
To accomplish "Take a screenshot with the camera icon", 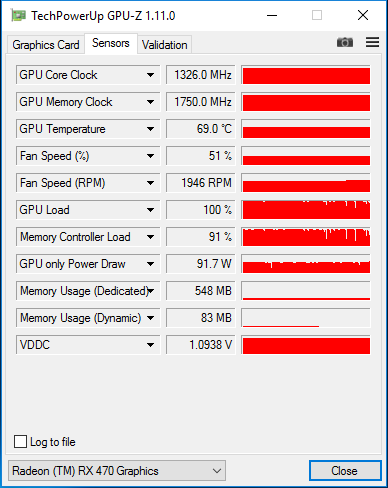I will [x=345, y=42].
